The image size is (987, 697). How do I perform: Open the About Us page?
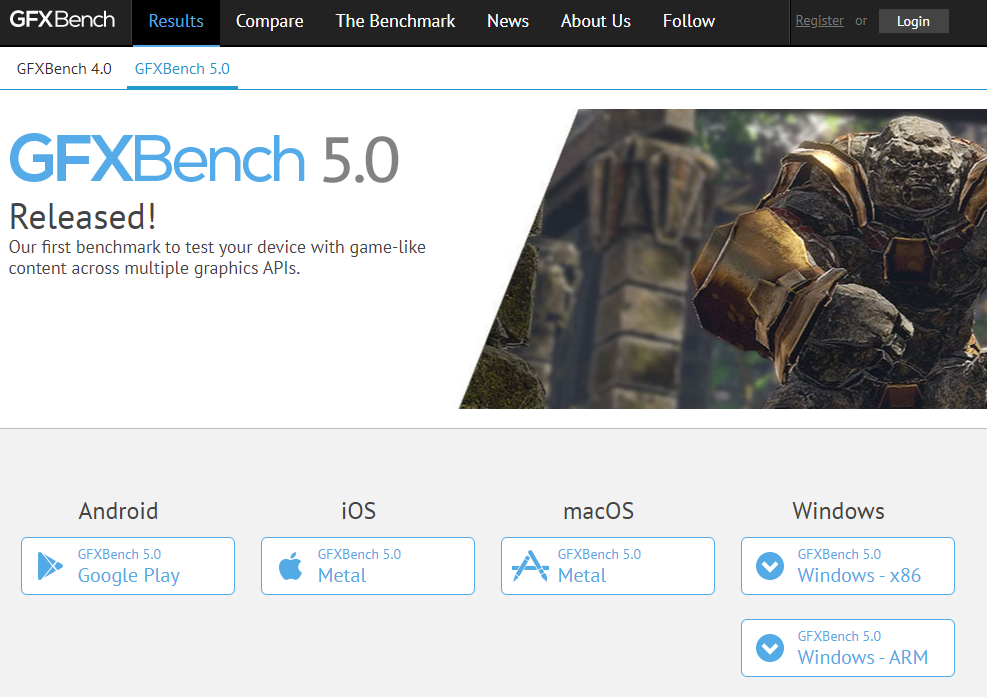pos(595,22)
